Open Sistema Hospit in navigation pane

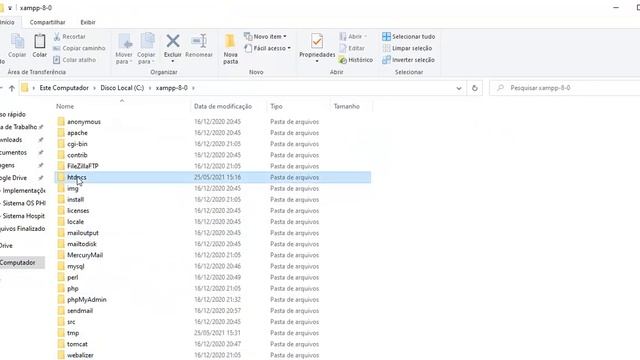pos(23,216)
